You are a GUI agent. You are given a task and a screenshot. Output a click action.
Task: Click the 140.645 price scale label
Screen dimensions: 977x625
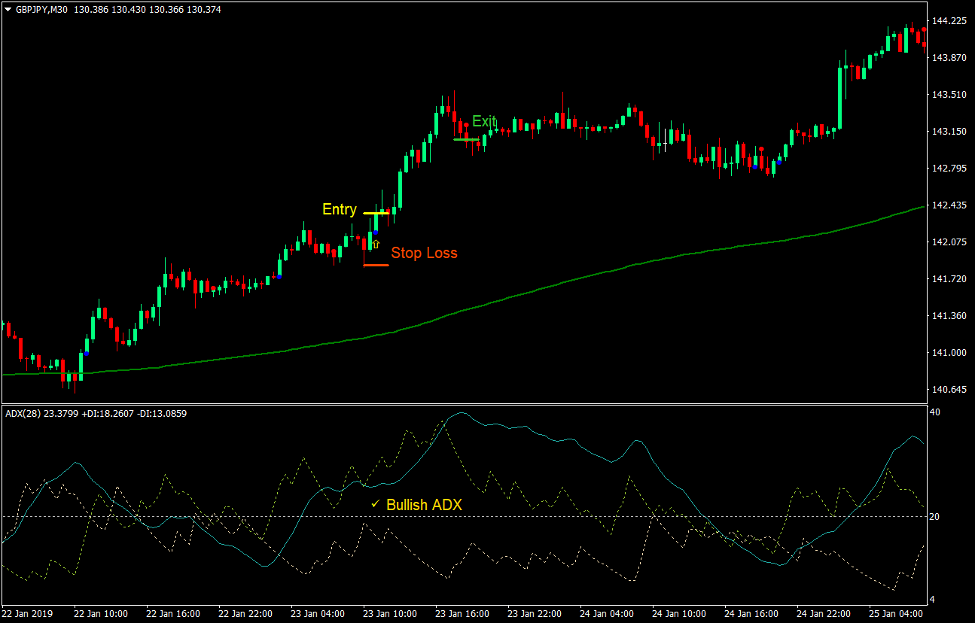point(949,389)
